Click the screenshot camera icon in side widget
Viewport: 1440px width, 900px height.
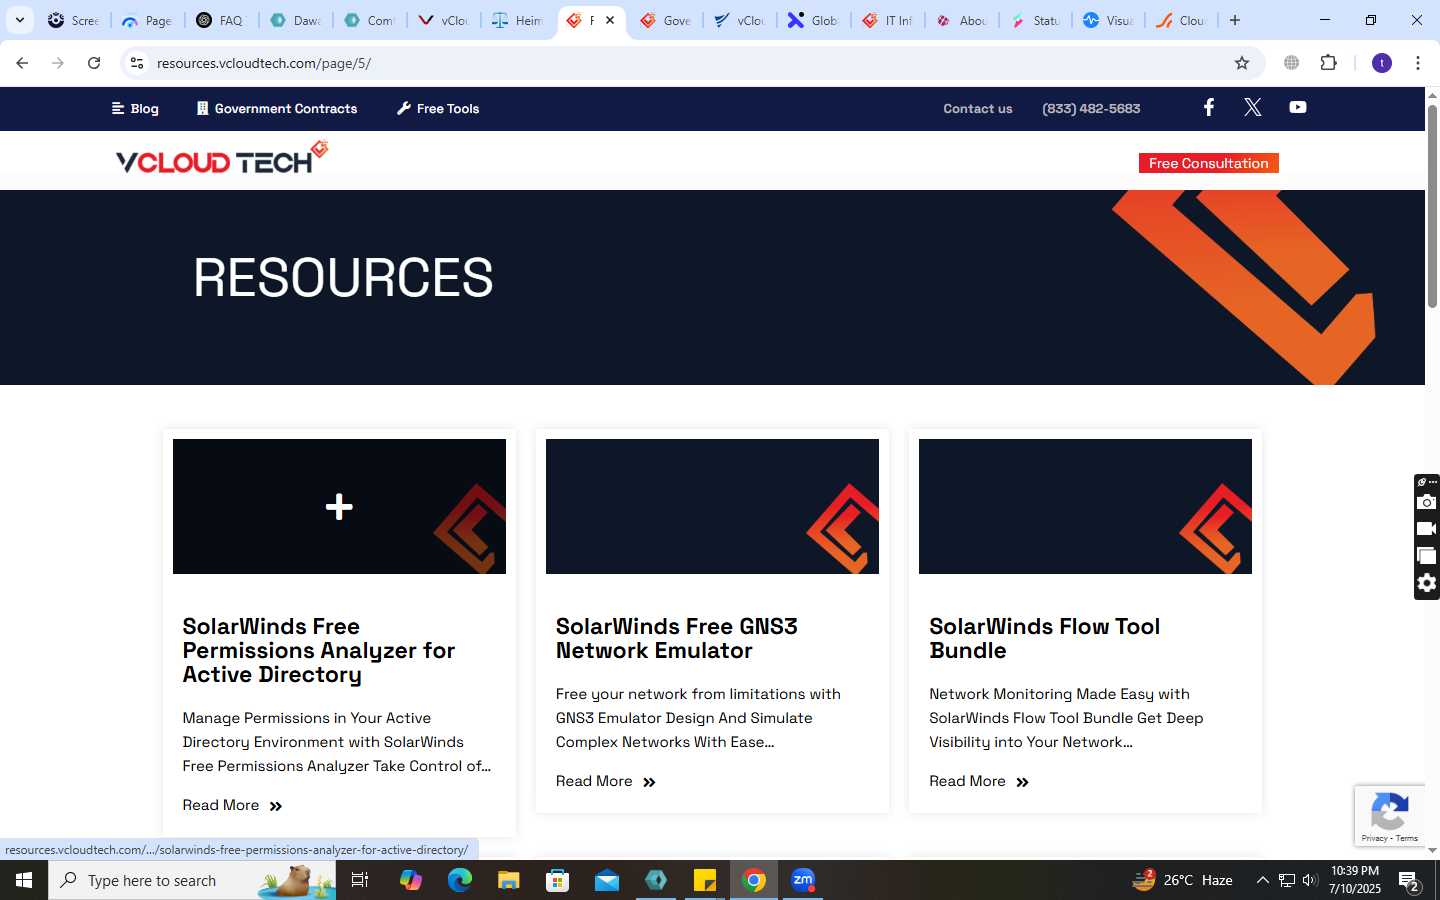tap(1427, 502)
